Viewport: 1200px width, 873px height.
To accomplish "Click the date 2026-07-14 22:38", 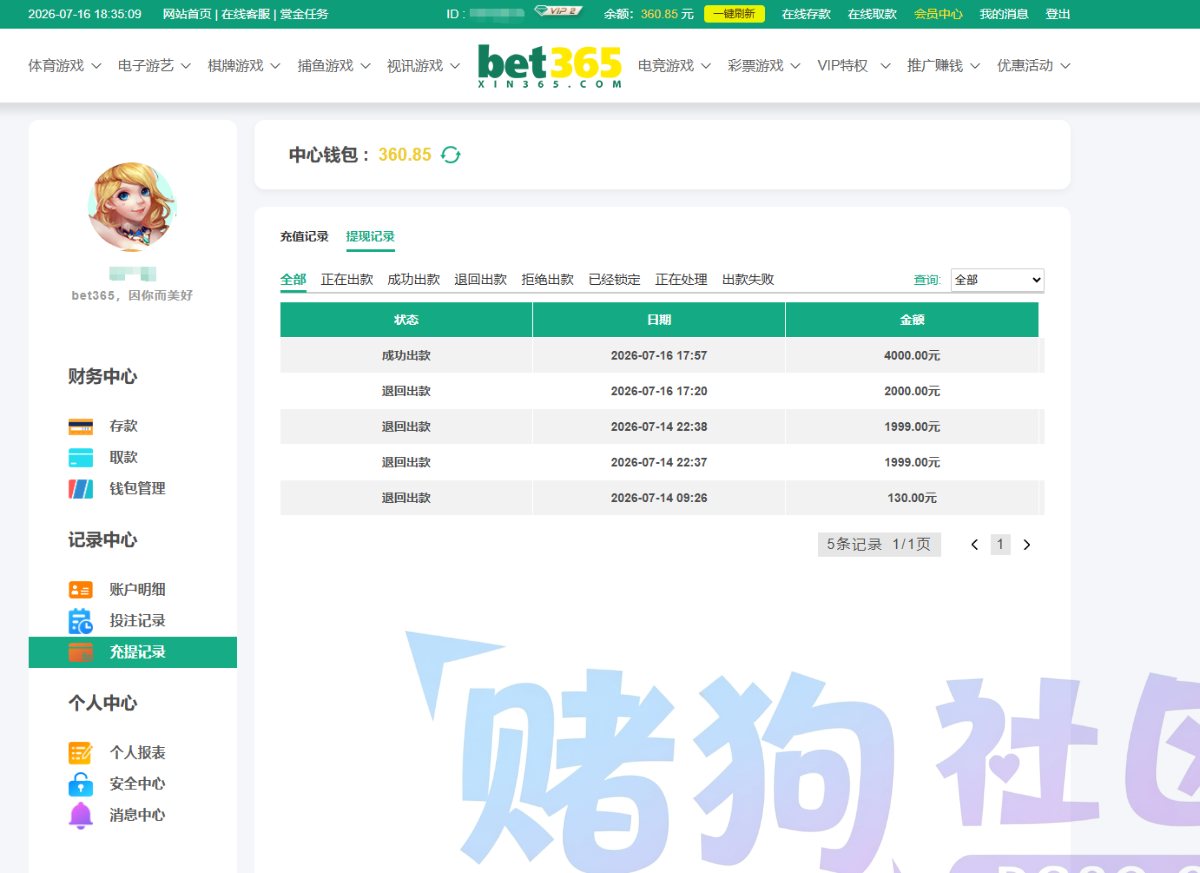I will [659, 427].
